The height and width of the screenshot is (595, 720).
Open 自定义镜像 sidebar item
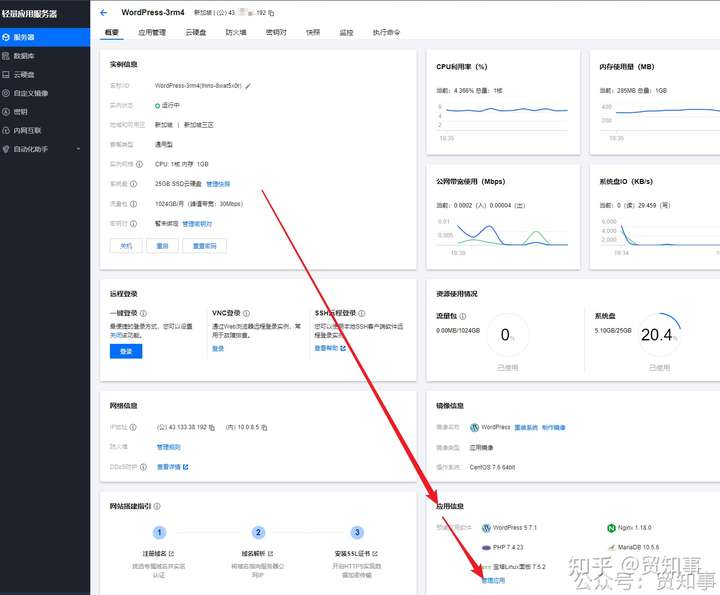click(45, 93)
